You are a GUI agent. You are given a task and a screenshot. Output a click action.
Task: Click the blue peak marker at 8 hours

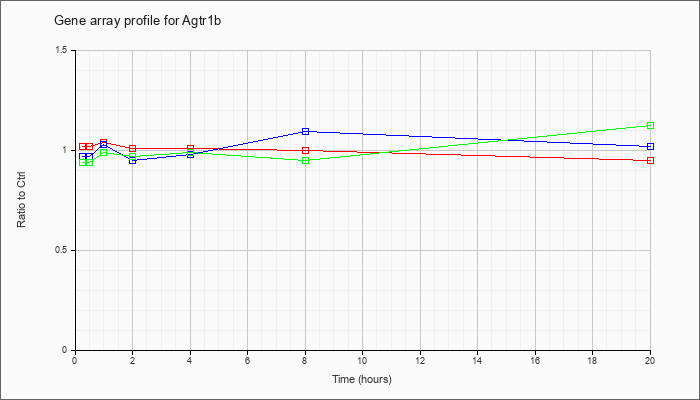tap(305, 131)
